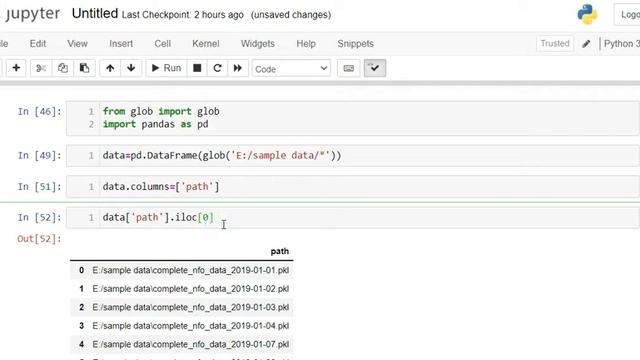Click into the cell importing glob and pandas
The image size is (640, 360).
[353, 118]
